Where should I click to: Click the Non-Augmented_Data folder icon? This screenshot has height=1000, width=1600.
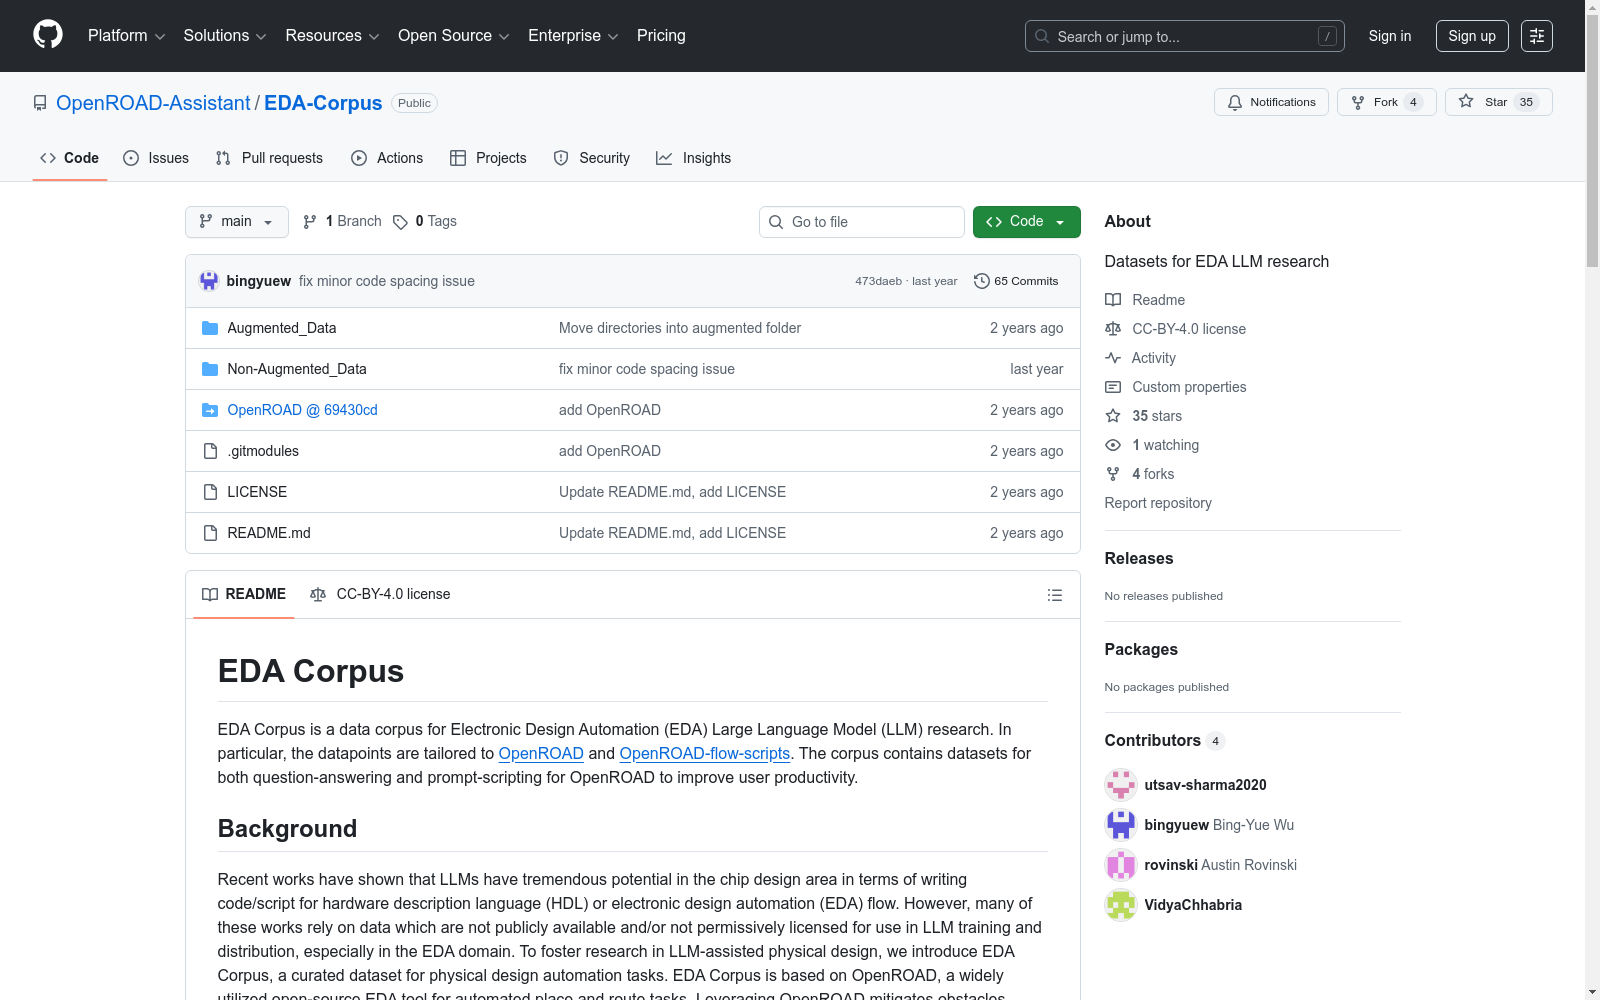[x=210, y=369]
